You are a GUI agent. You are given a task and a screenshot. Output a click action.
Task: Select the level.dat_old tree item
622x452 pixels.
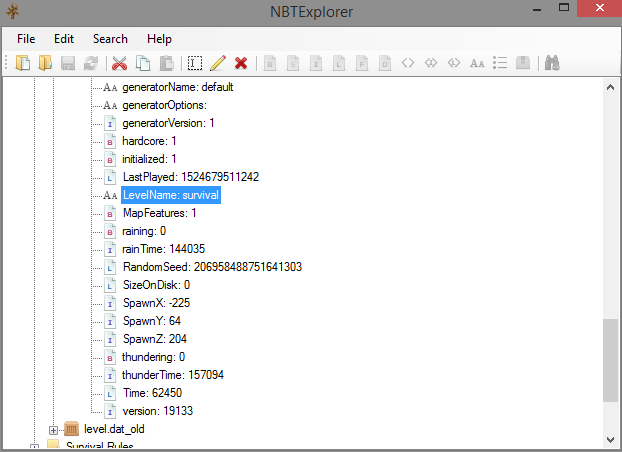[114, 429]
